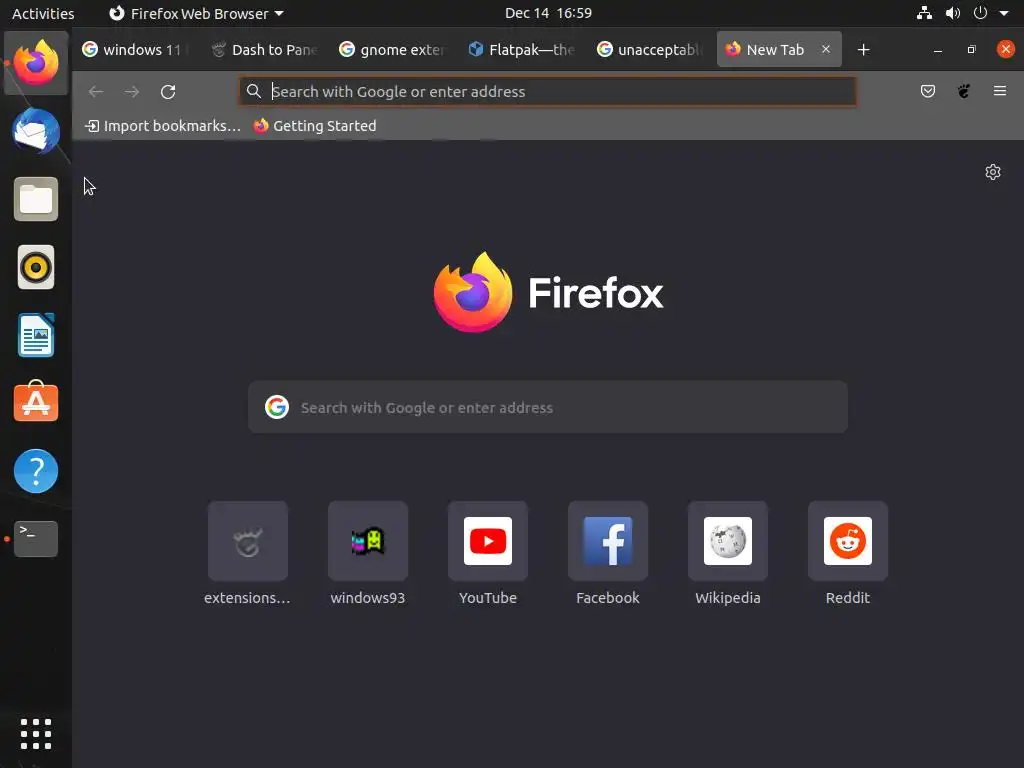1024x768 pixels.
Task: Save page to Pocket
Action: click(x=927, y=91)
